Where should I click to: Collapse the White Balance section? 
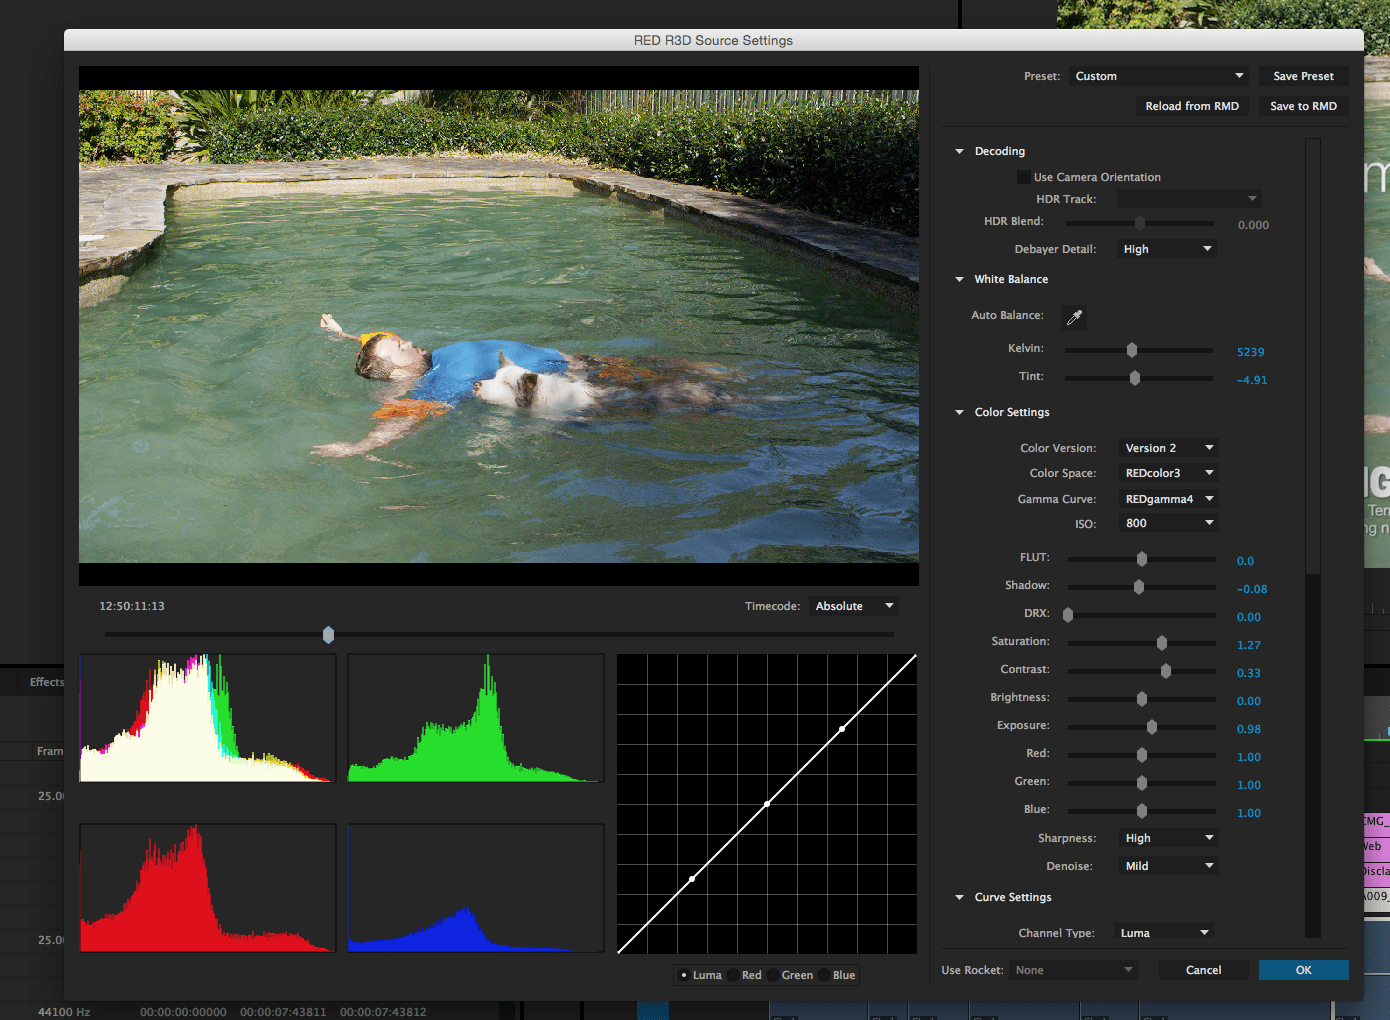click(x=960, y=280)
